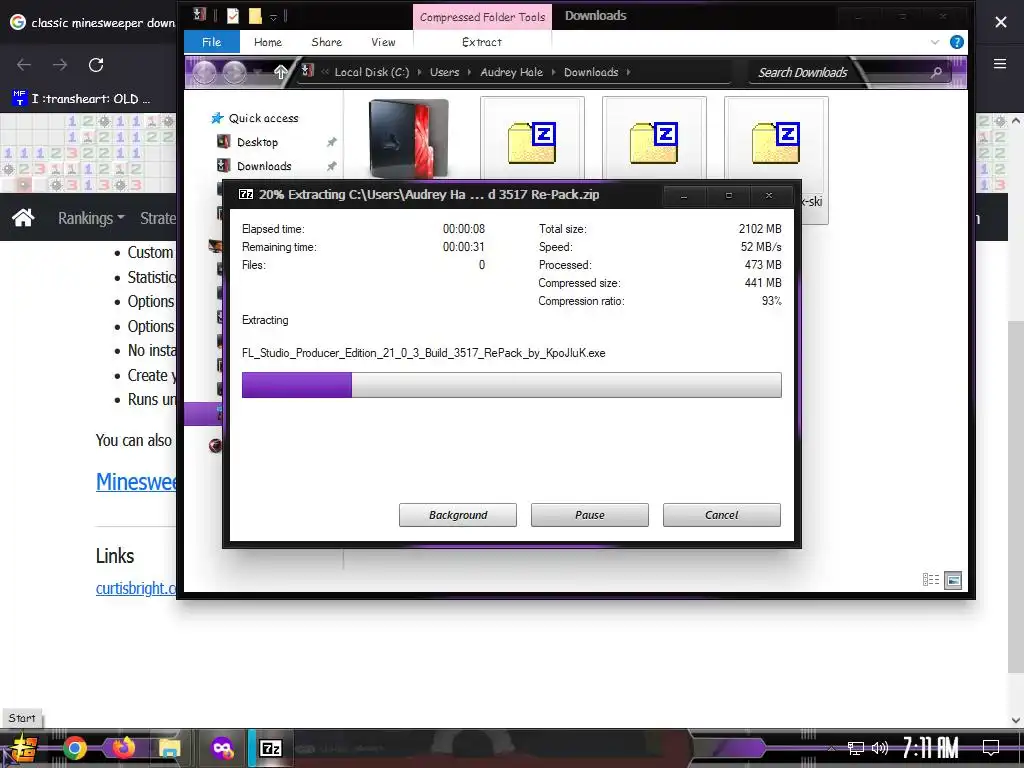The height and width of the screenshot is (768, 1024).
Task: Switch Explorer to large icons view
Action: [x=953, y=579]
